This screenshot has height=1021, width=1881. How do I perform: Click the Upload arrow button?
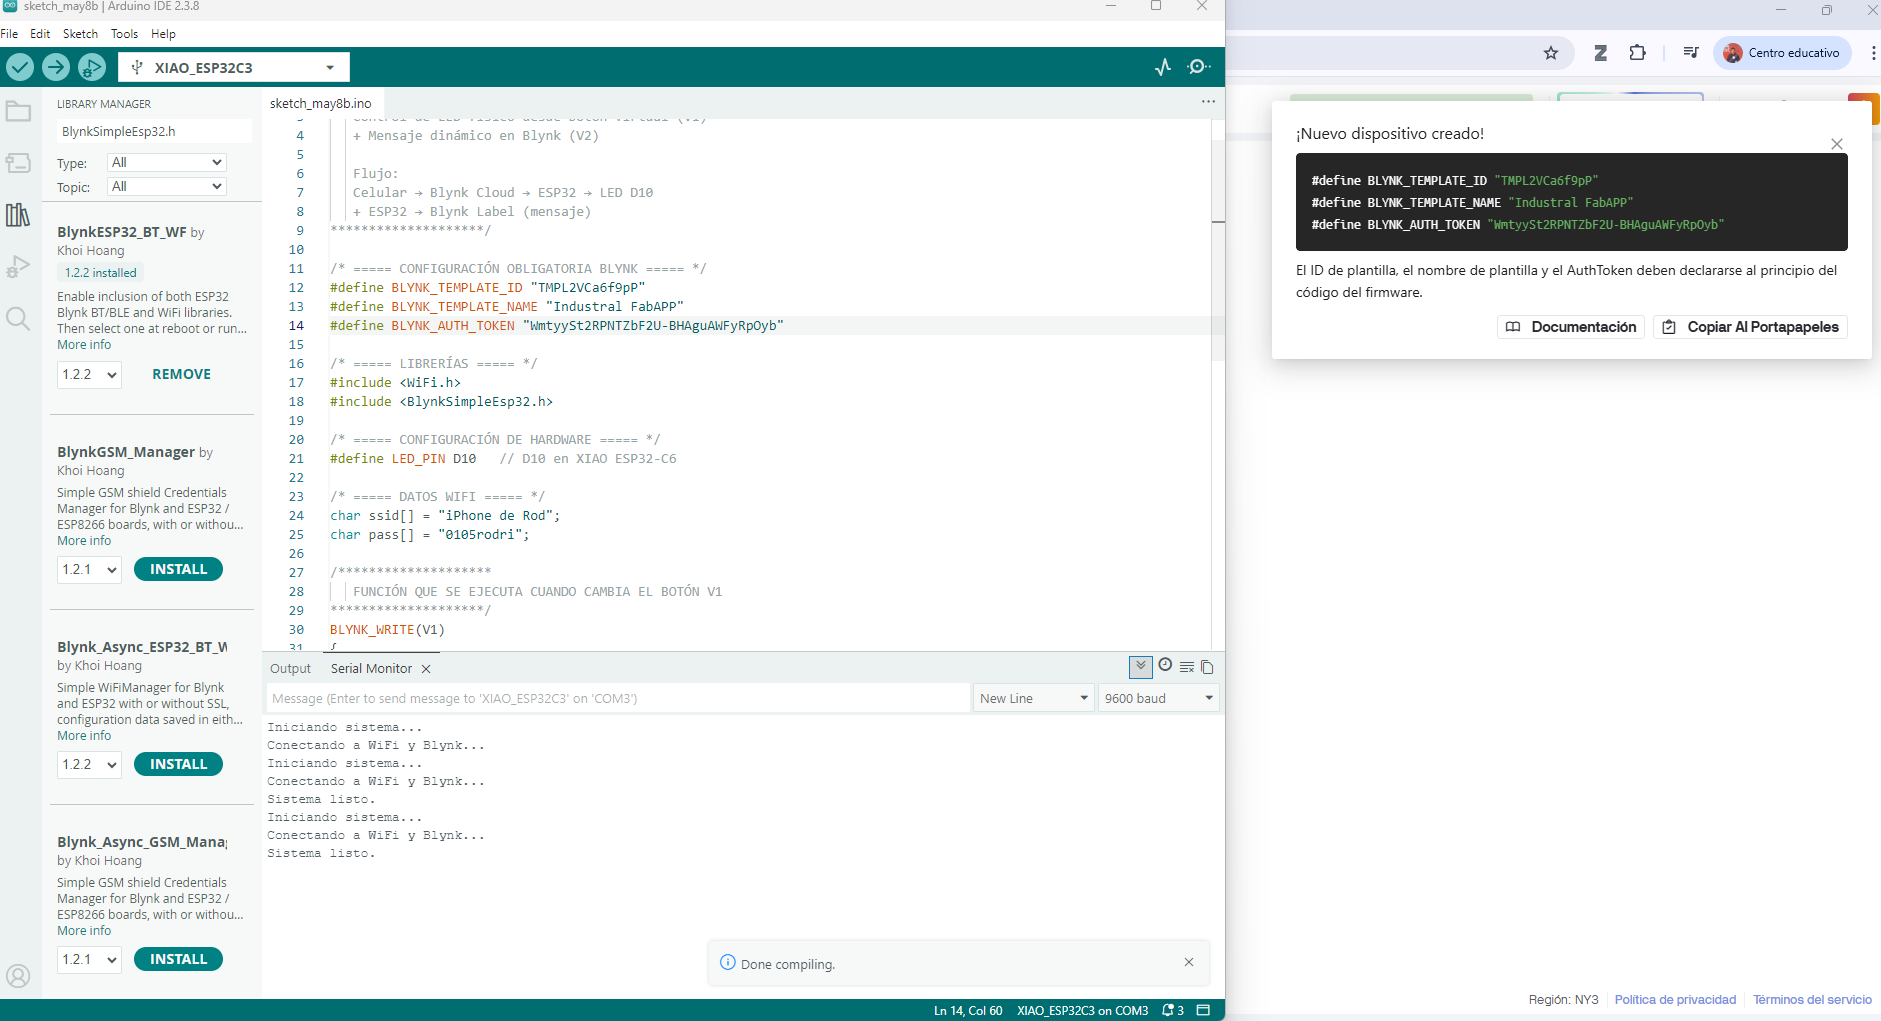(56, 67)
